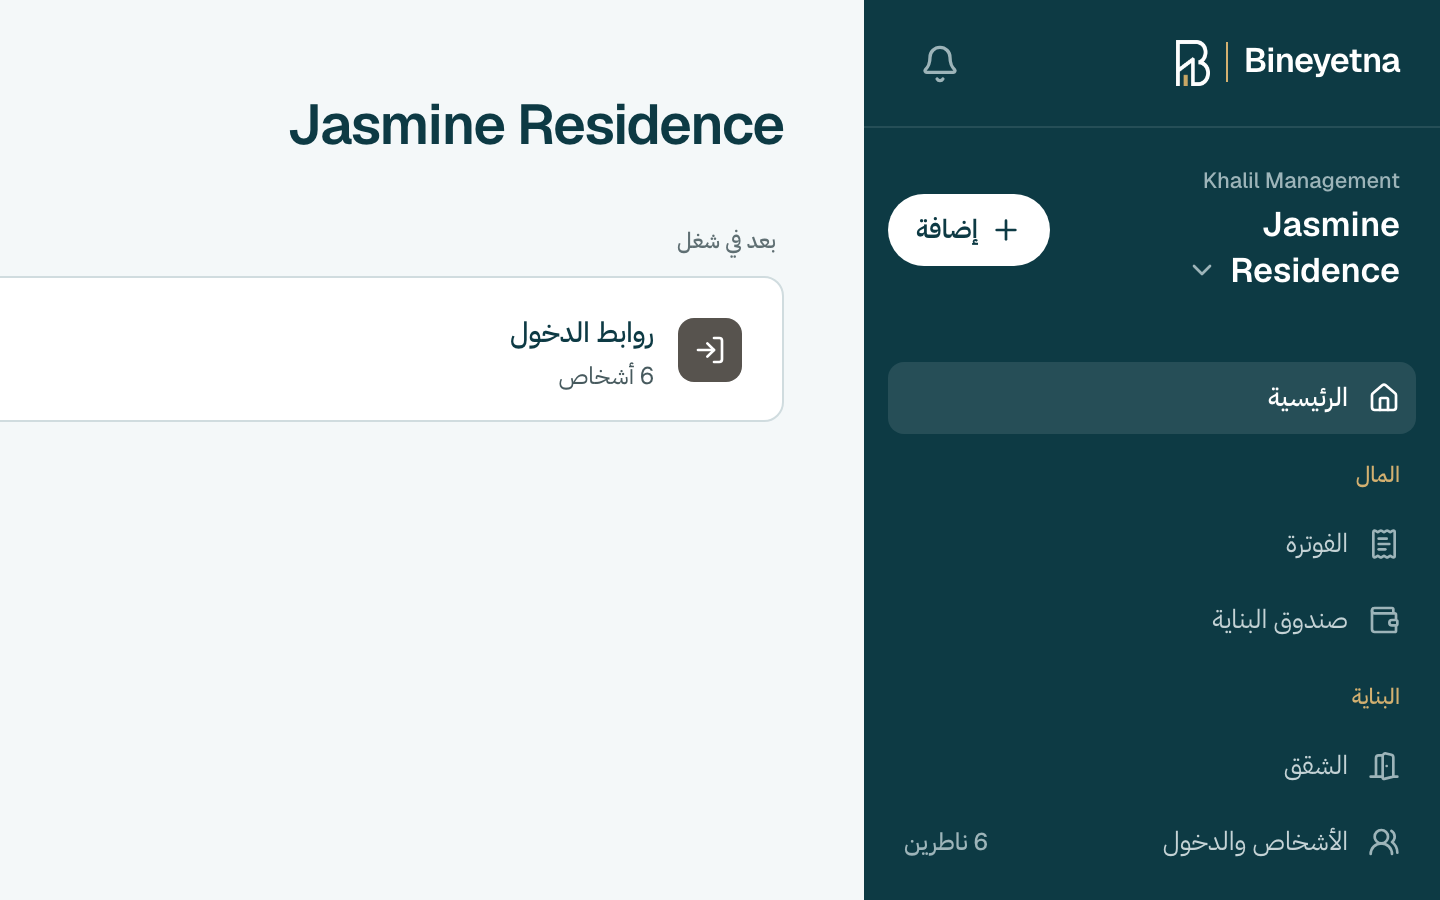This screenshot has width=1440, height=900.
Task: Click the '6 ناطرين' pending badge
Action: pyautogui.click(x=946, y=842)
